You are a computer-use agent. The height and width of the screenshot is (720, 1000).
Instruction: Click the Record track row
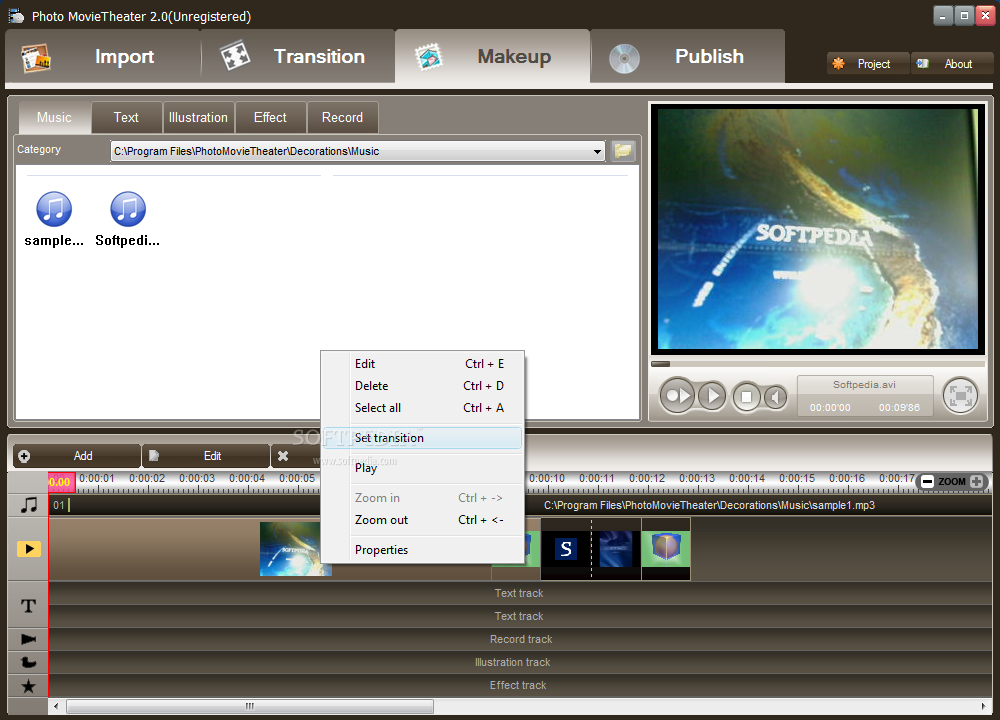pyautogui.click(x=519, y=639)
